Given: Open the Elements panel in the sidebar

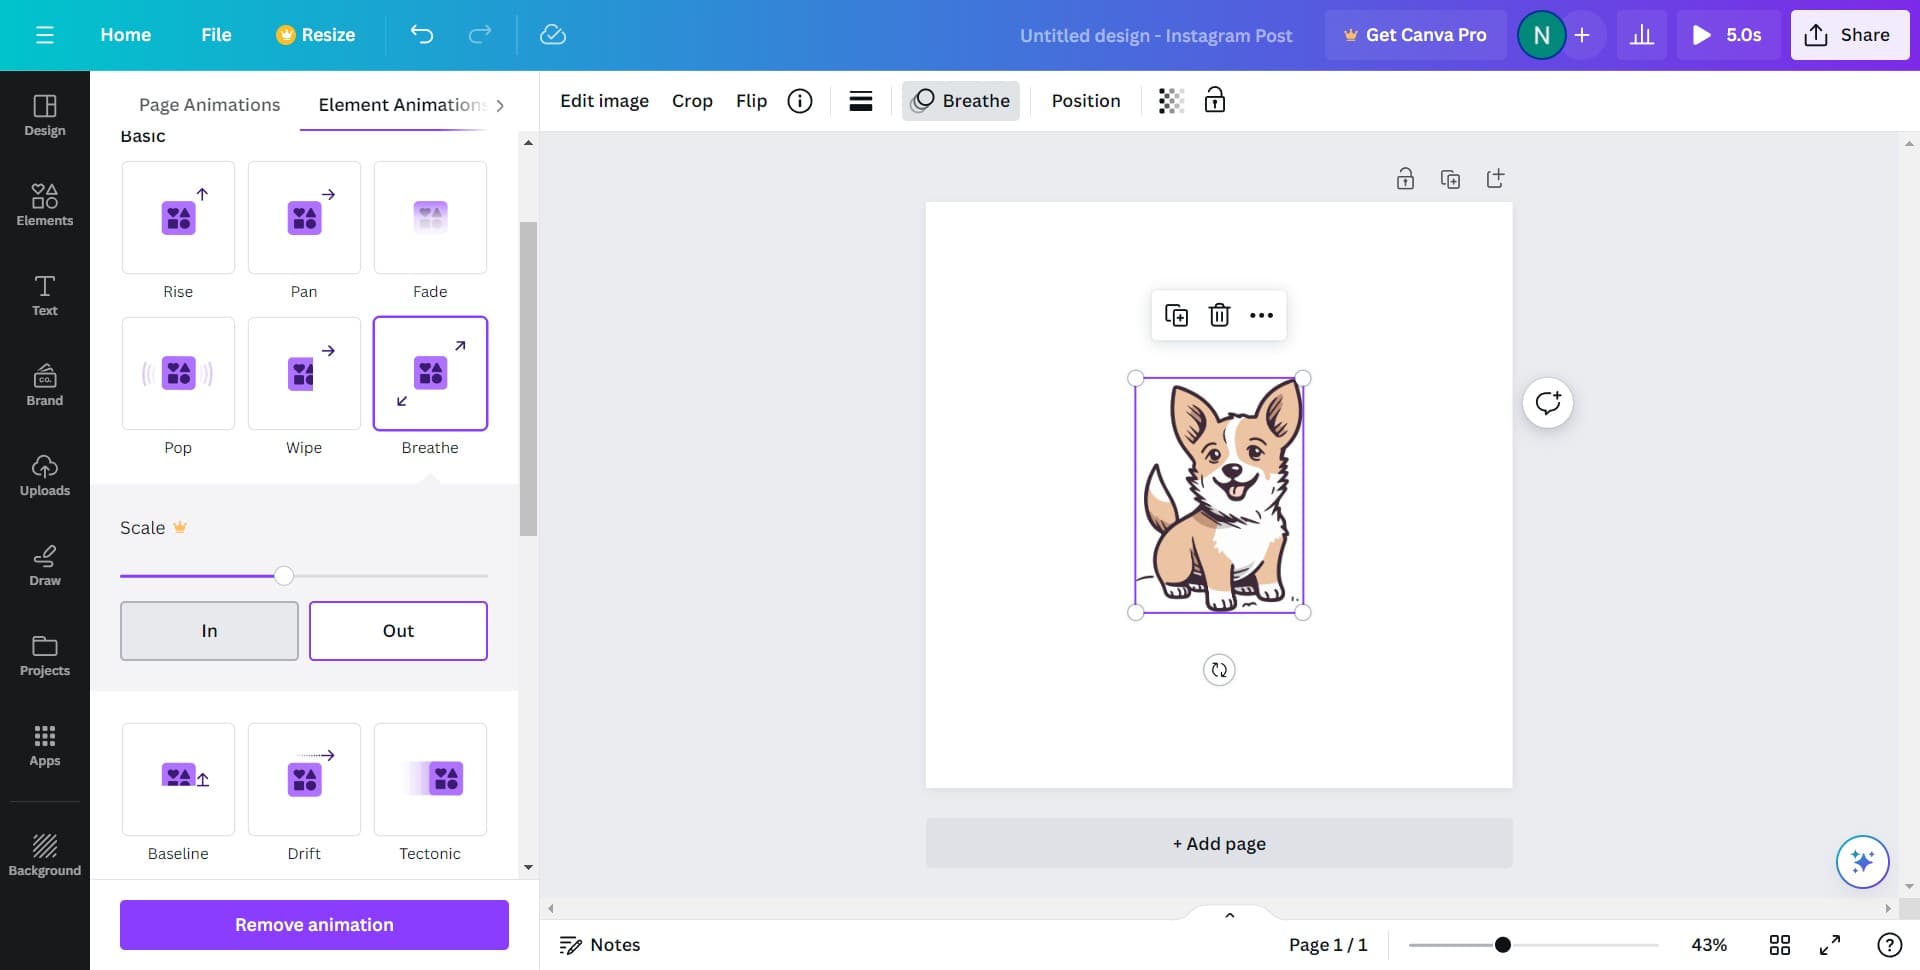Looking at the screenshot, I should [44, 205].
